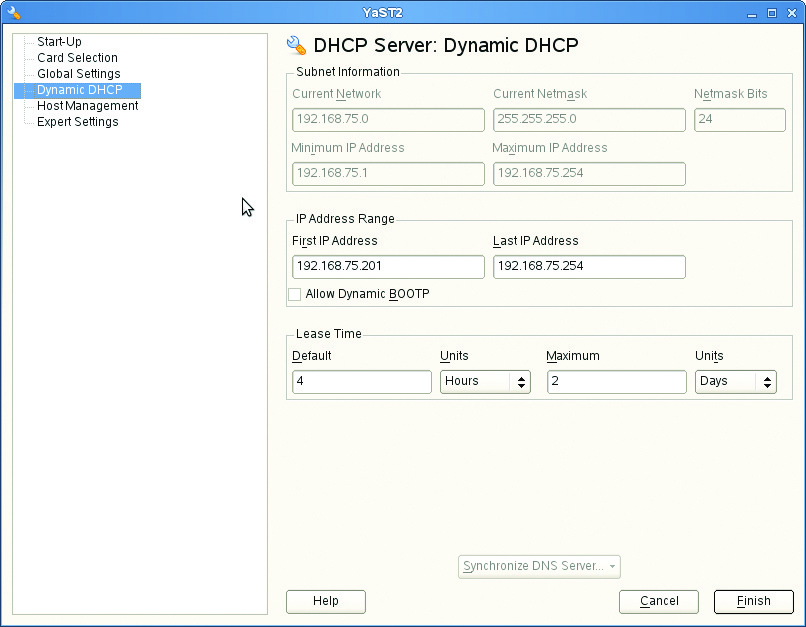Switch to Expert Settings in the sidebar

coord(77,122)
